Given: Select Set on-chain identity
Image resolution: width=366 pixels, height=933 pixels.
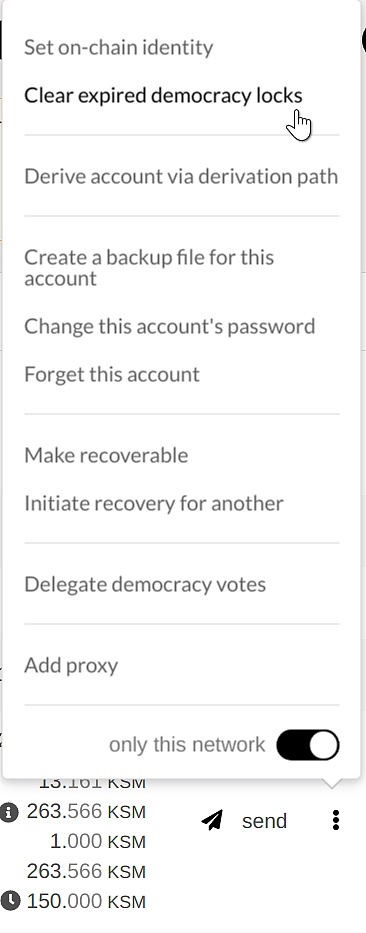Looking at the screenshot, I should (118, 48).
